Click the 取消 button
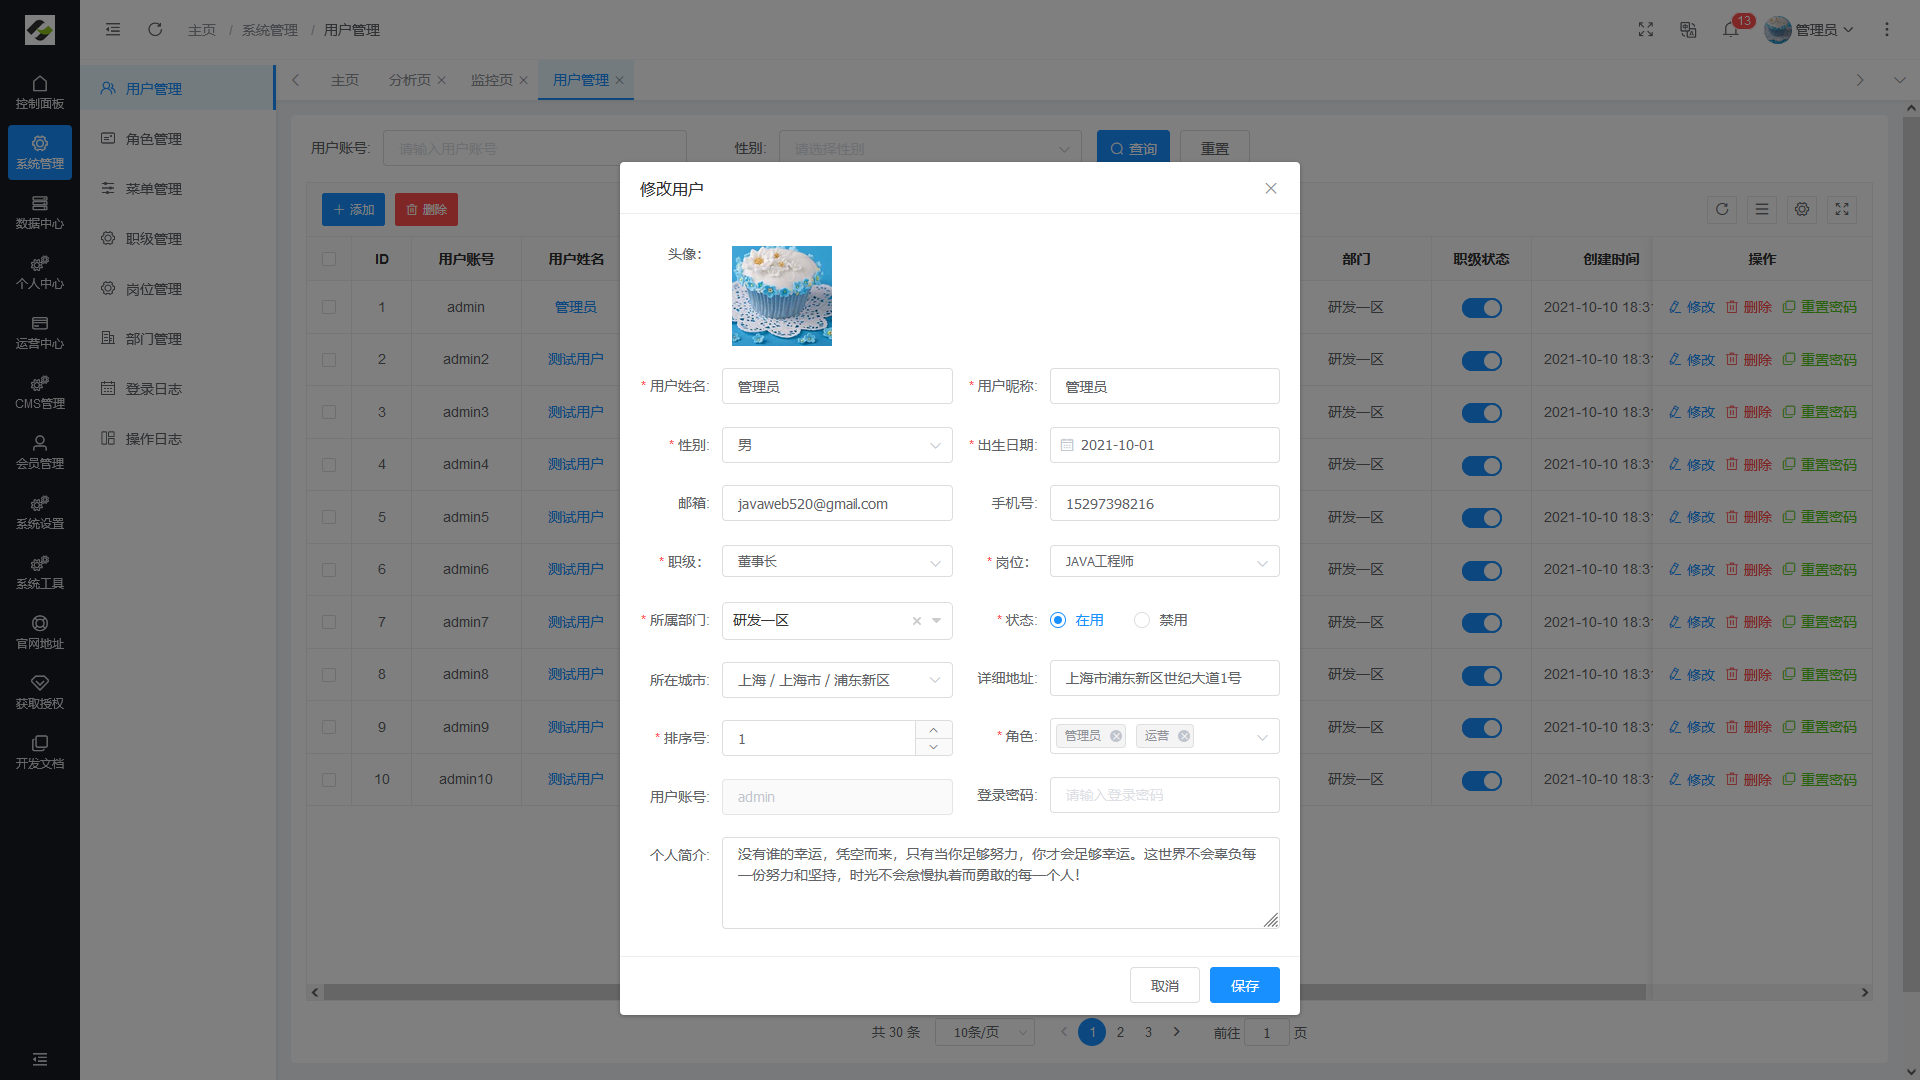This screenshot has height=1080, width=1920. pyautogui.click(x=1164, y=985)
